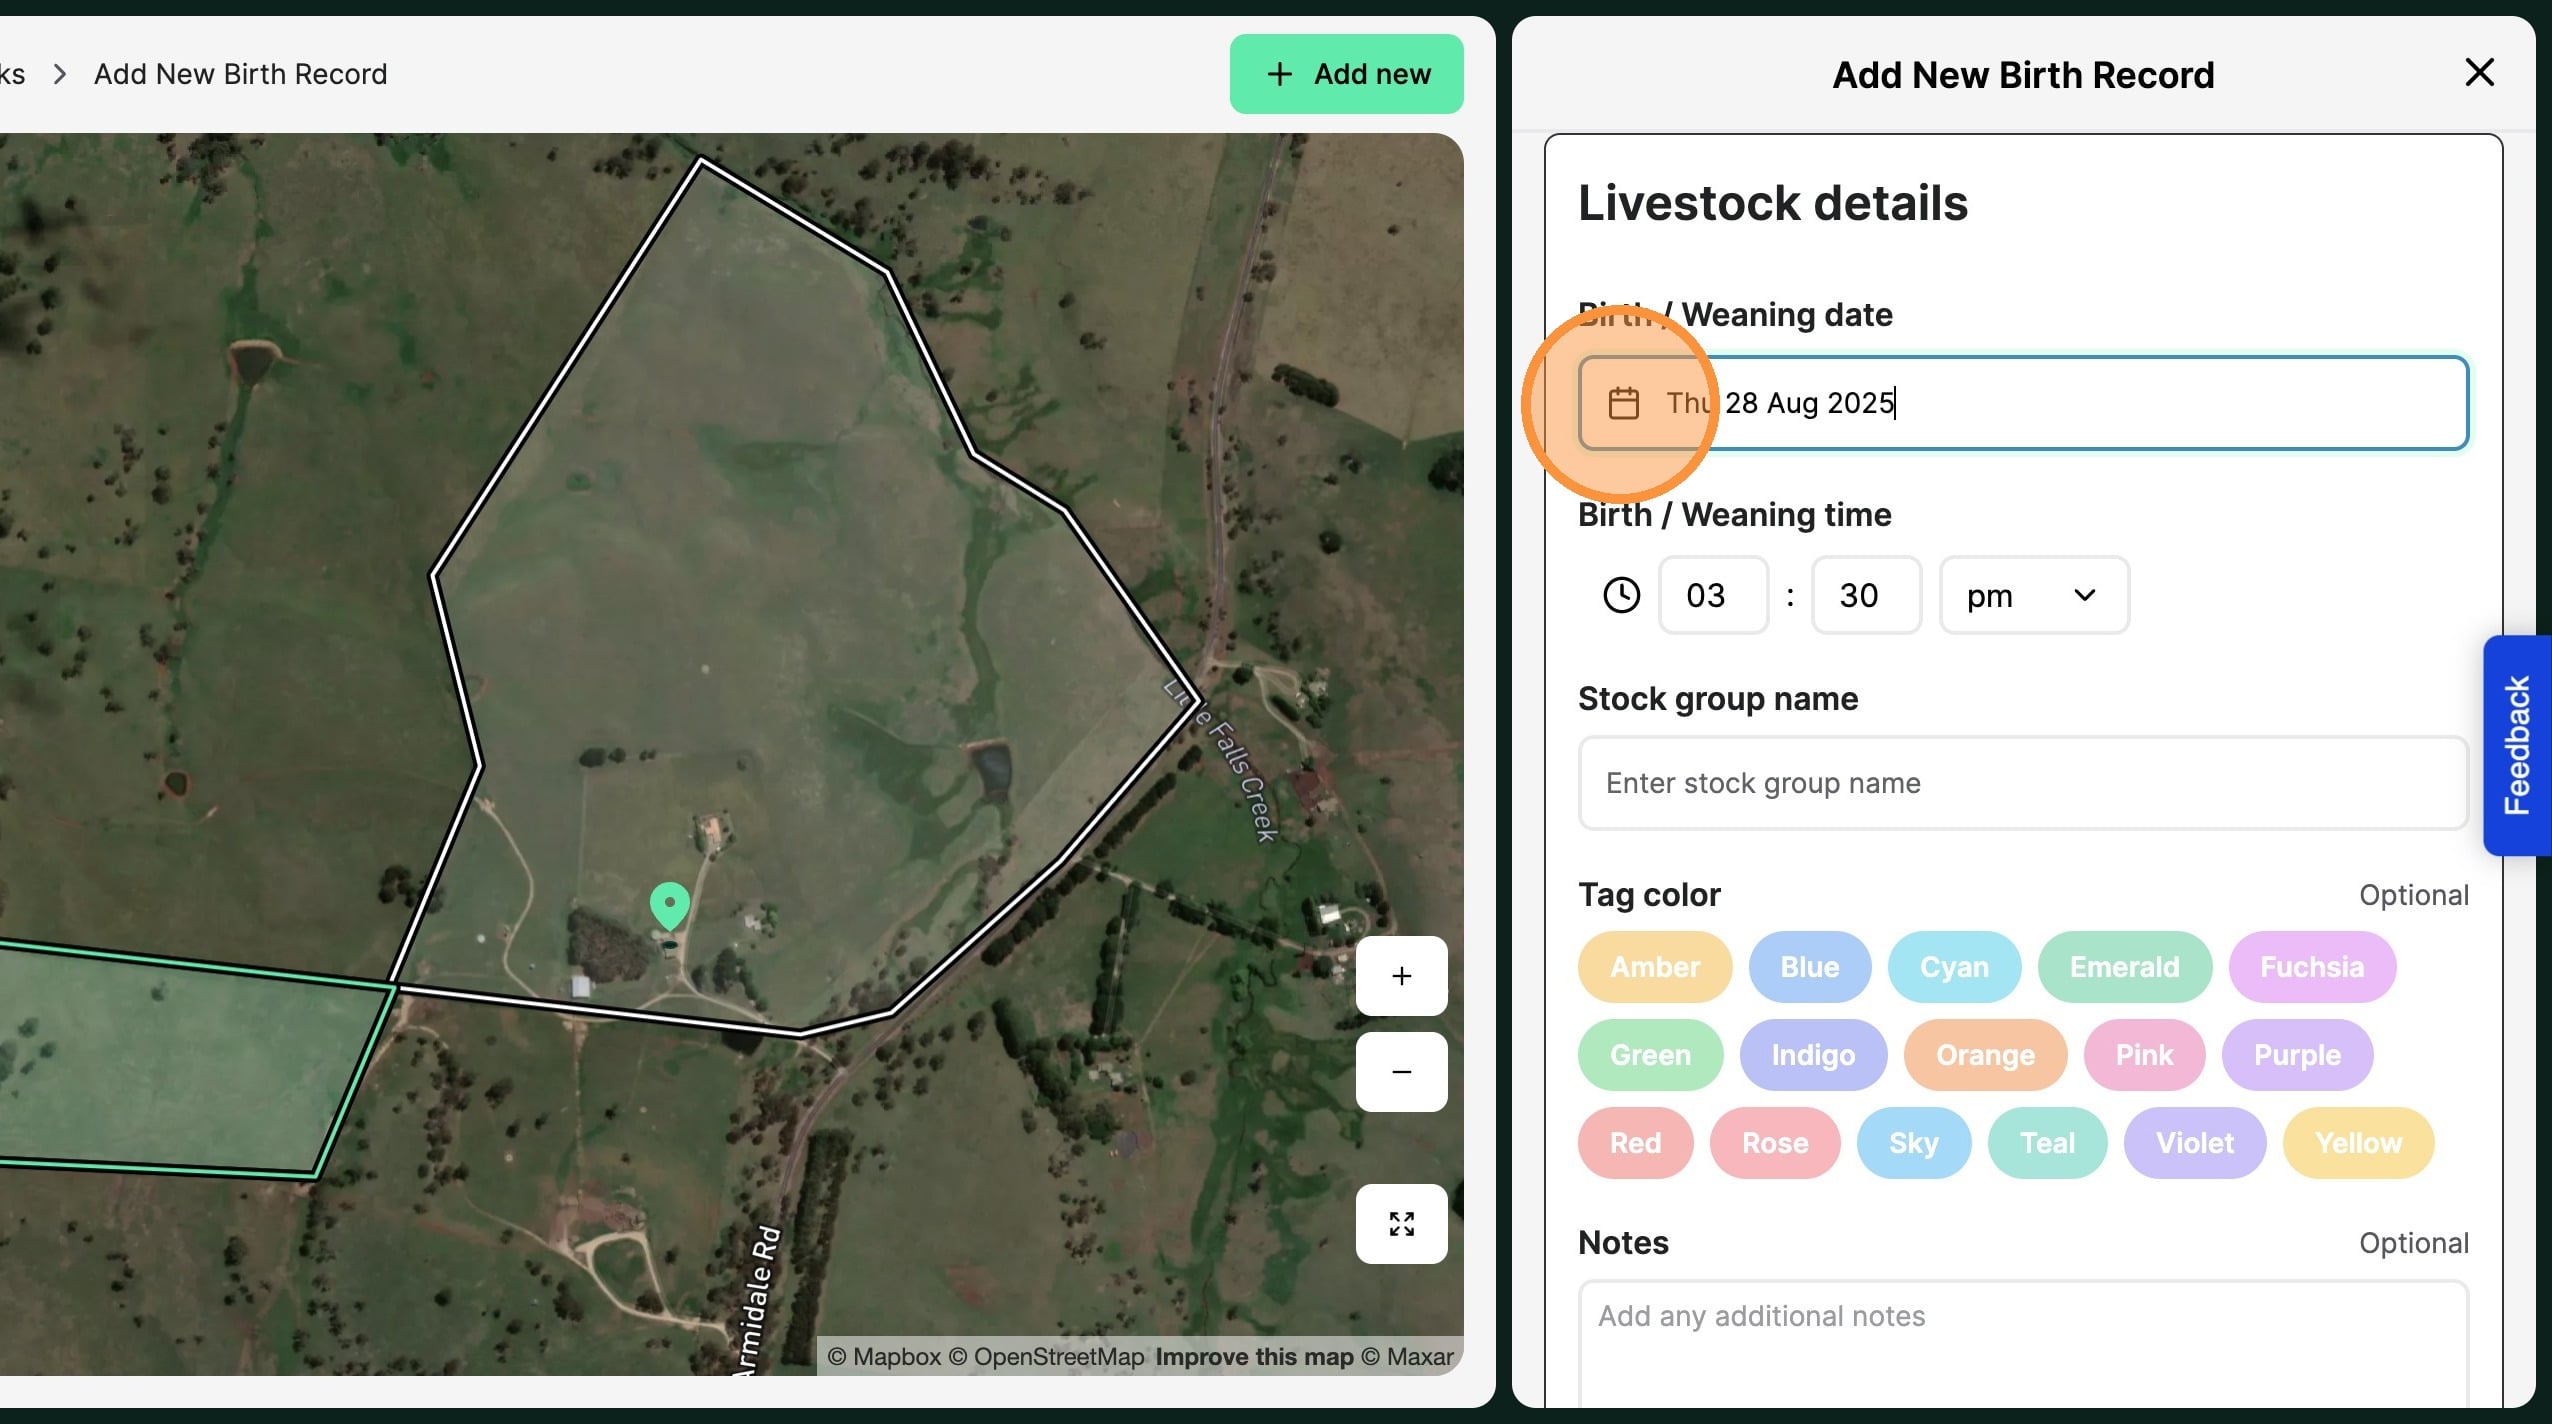Open the am/pm dropdown
Image resolution: width=2552 pixels, height=1424 pixels.
(2033, 595)
